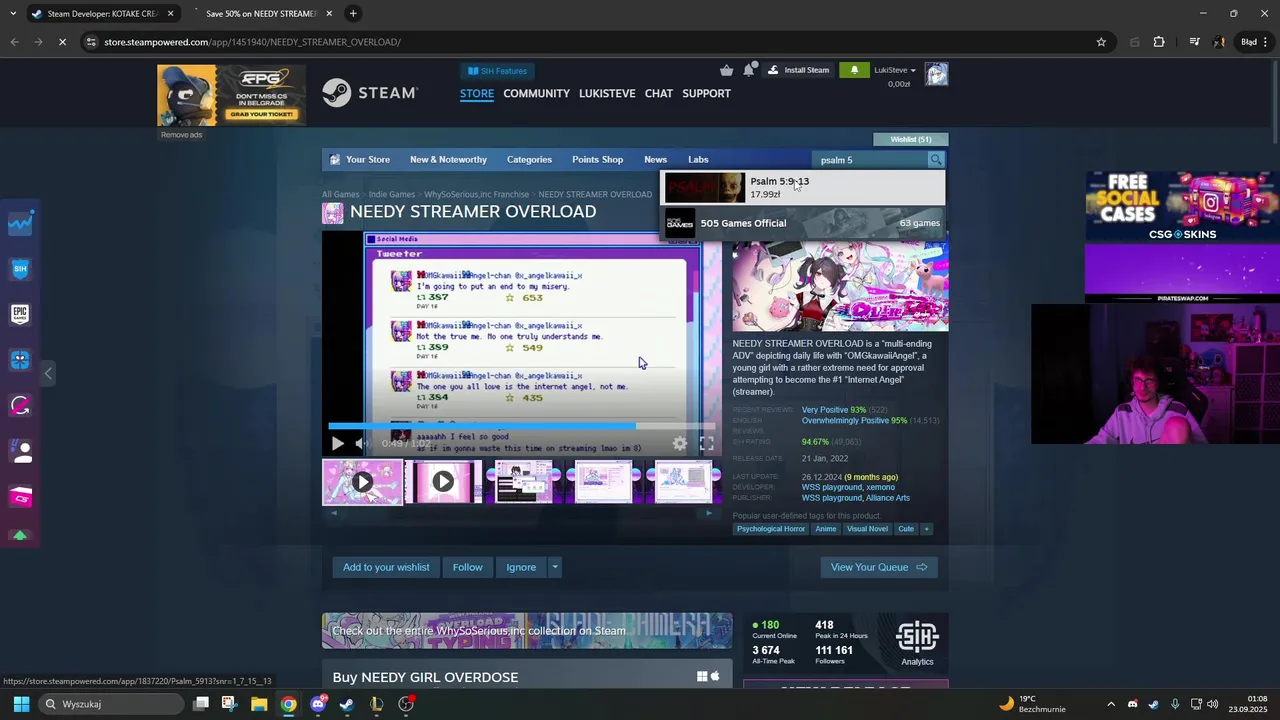Open the SIH shield icon in sidebar
The image size is (1280, 720).
click(x=20, y=269)
